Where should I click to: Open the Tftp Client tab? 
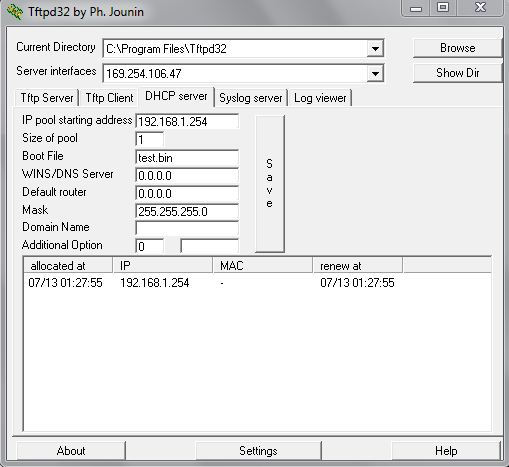coord(109,98)
